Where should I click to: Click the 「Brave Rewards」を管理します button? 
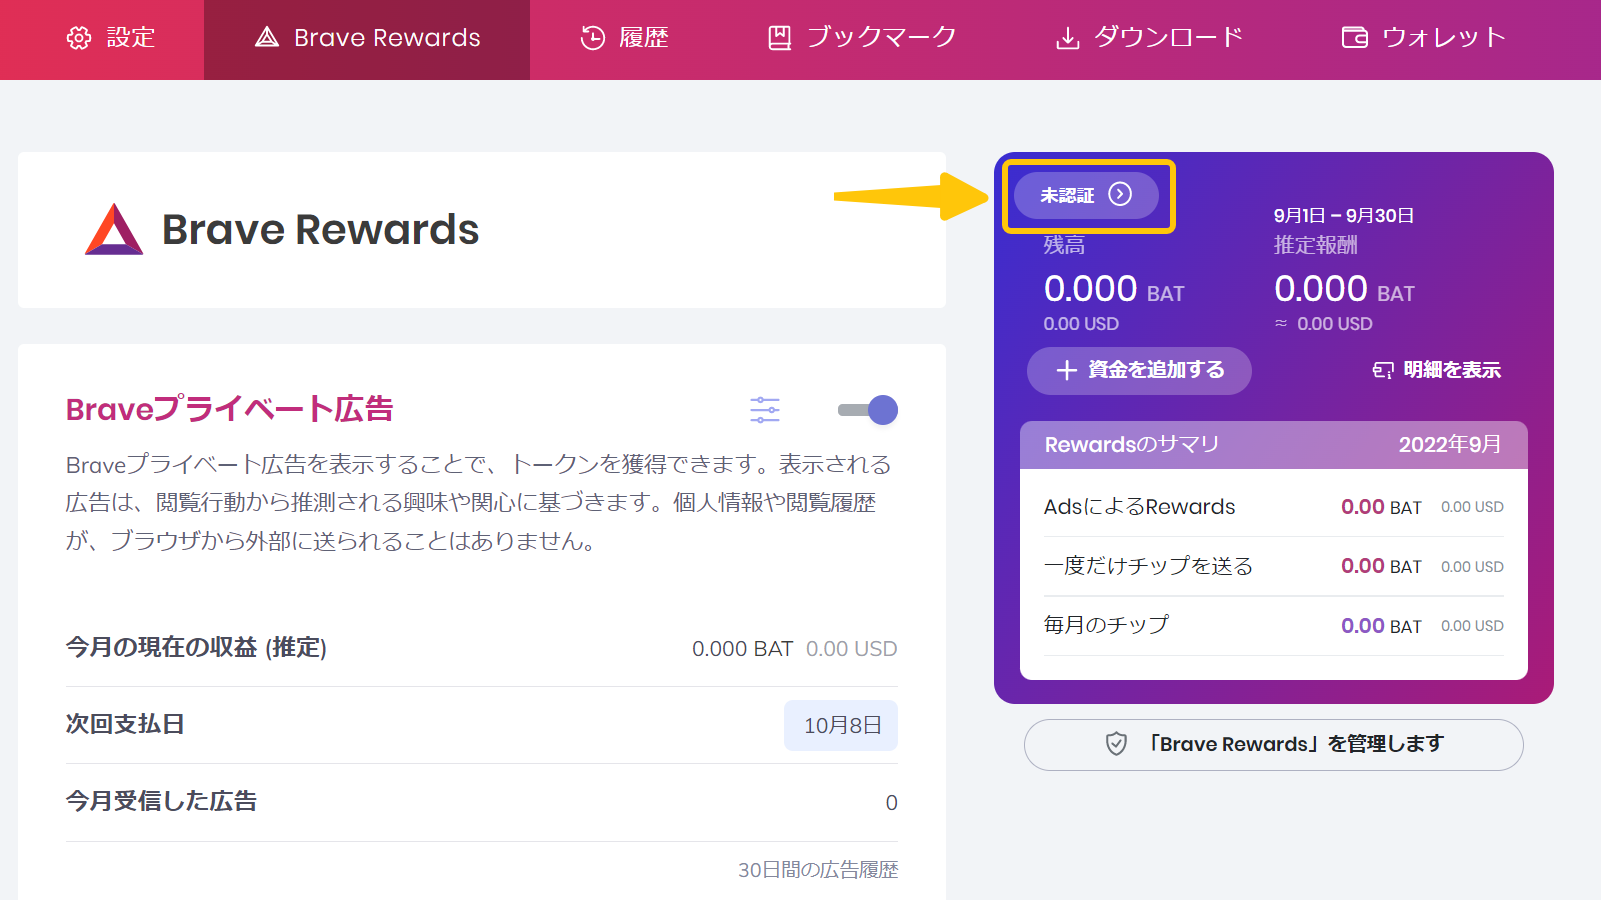pos(1274,744)
